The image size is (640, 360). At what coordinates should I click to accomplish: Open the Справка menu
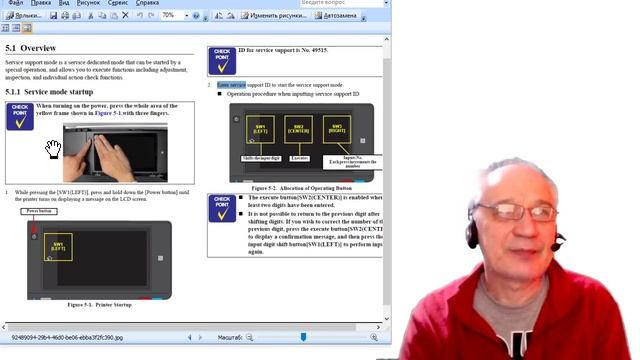coord(147,2)
